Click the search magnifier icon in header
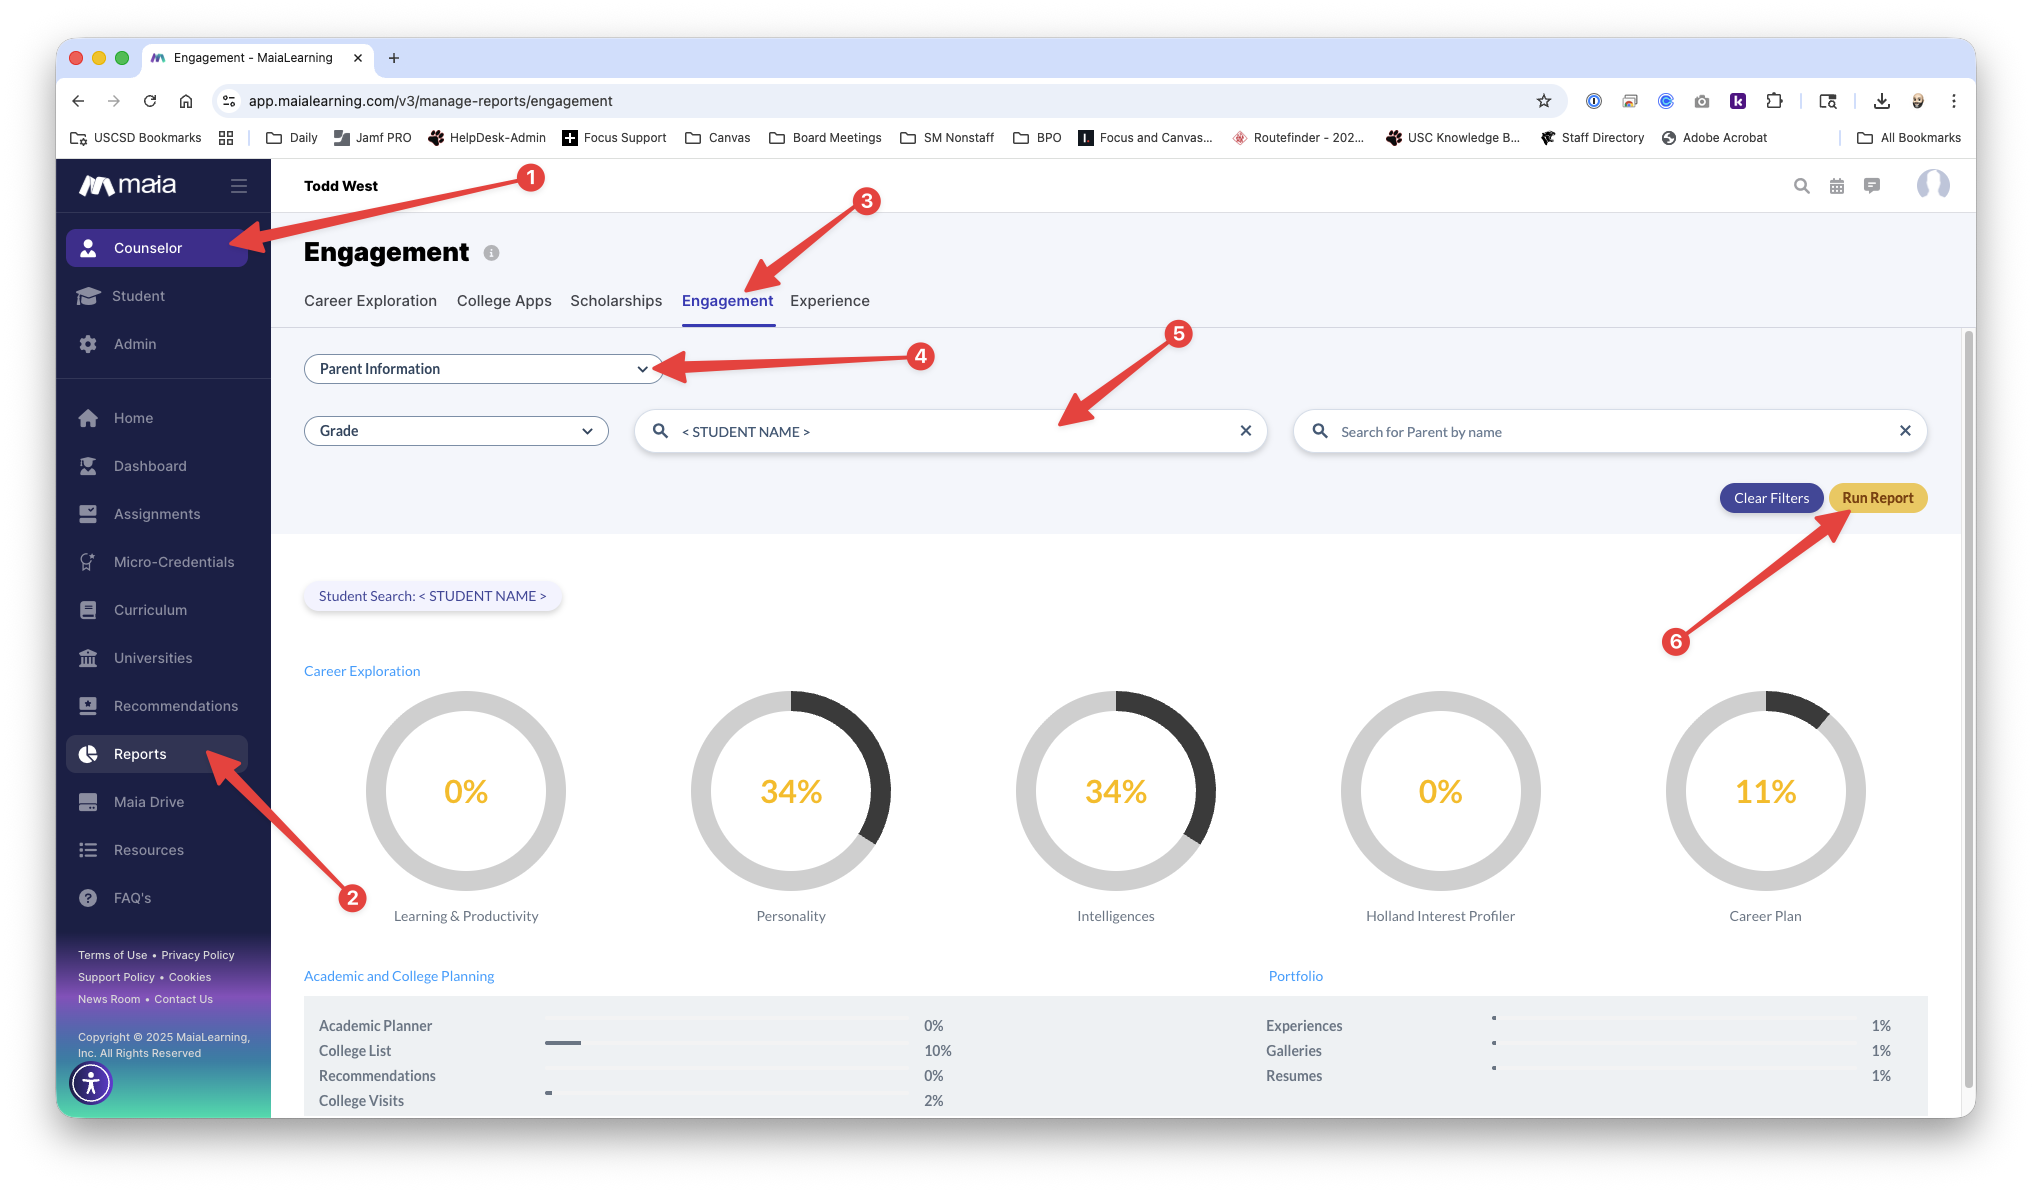The width and height of the screenshot is (2032, 1192). 1801,186
